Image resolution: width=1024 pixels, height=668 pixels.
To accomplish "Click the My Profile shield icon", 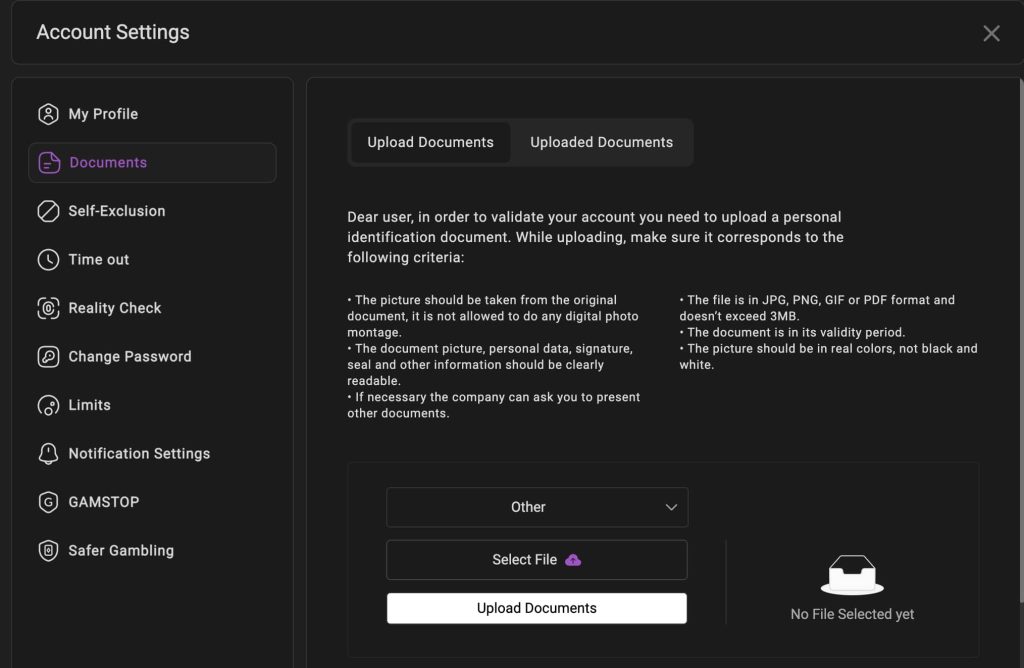I will coord(48,114).
